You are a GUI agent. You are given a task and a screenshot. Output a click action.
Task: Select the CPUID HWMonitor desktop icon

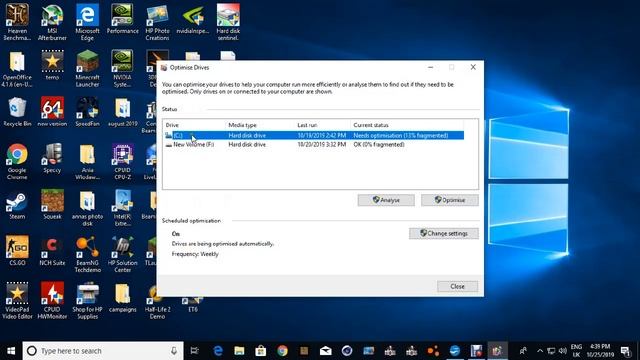click(x=52, y=301)
